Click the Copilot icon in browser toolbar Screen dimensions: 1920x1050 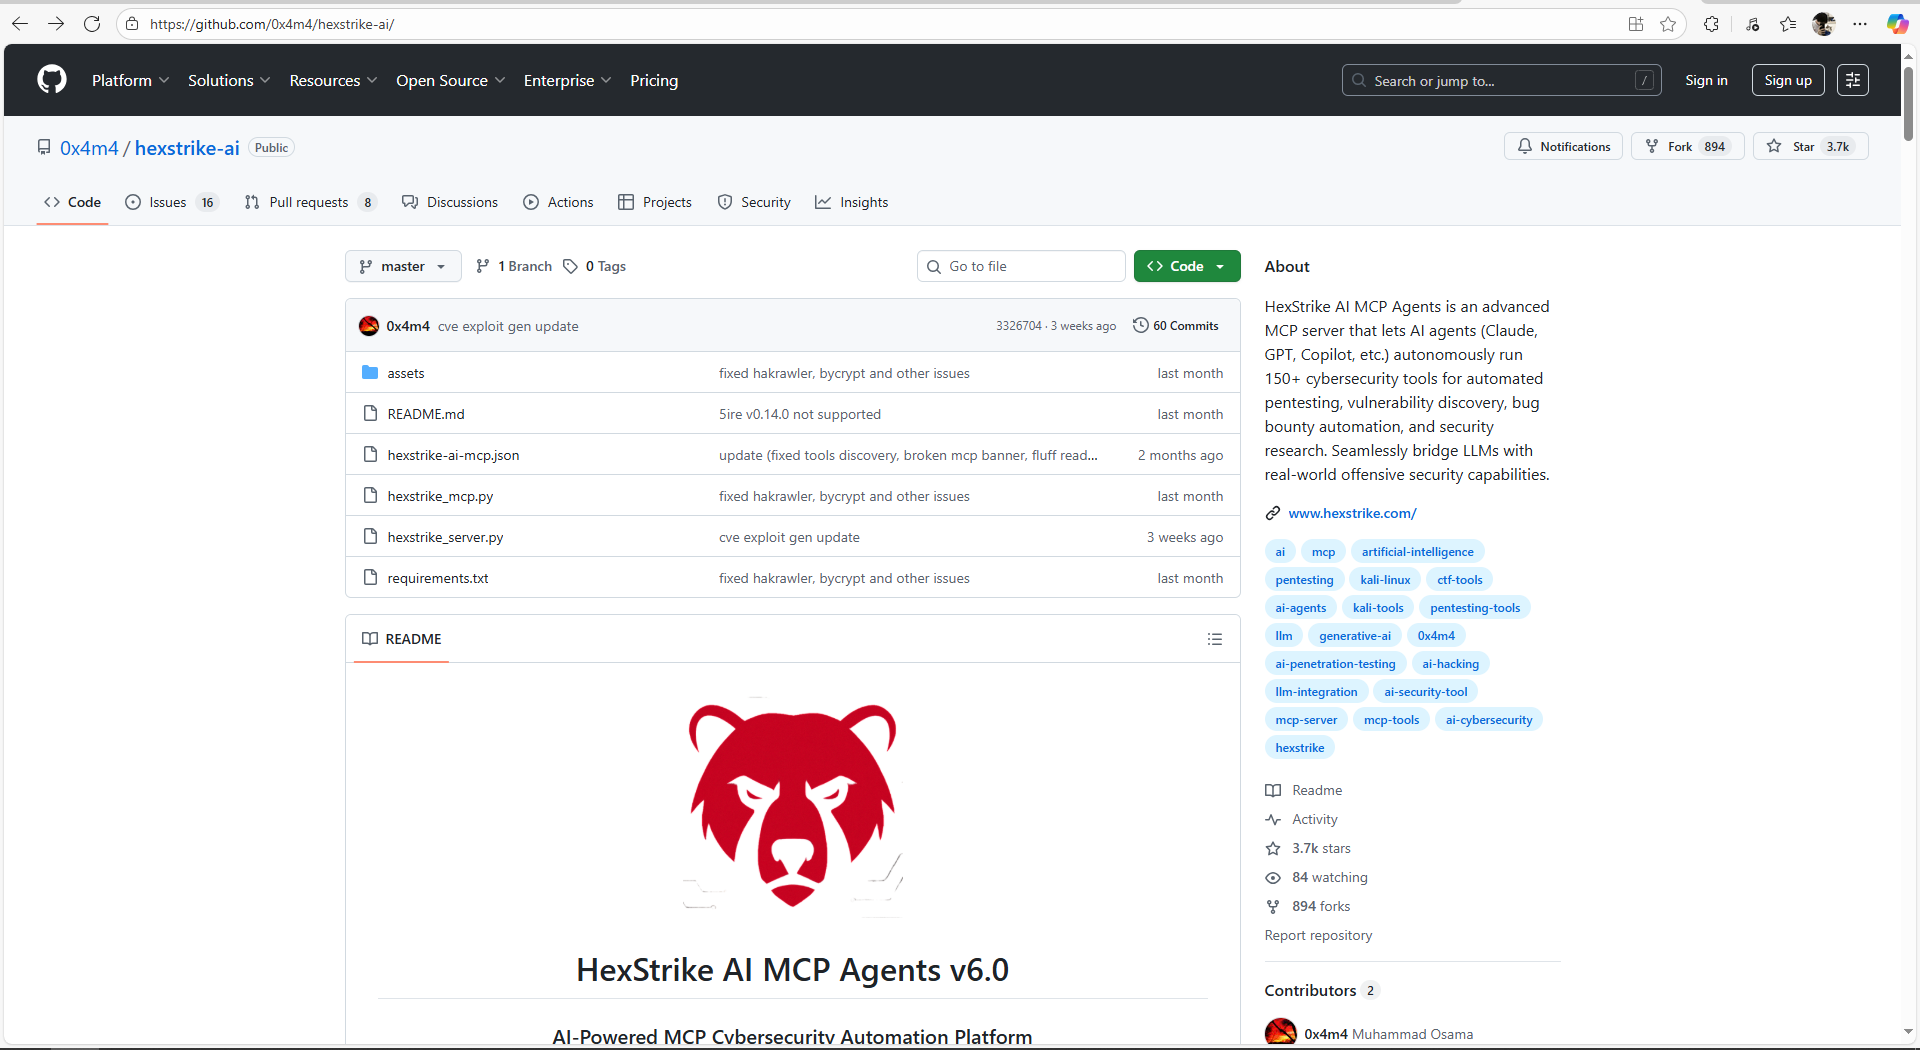pos(1896,24)
